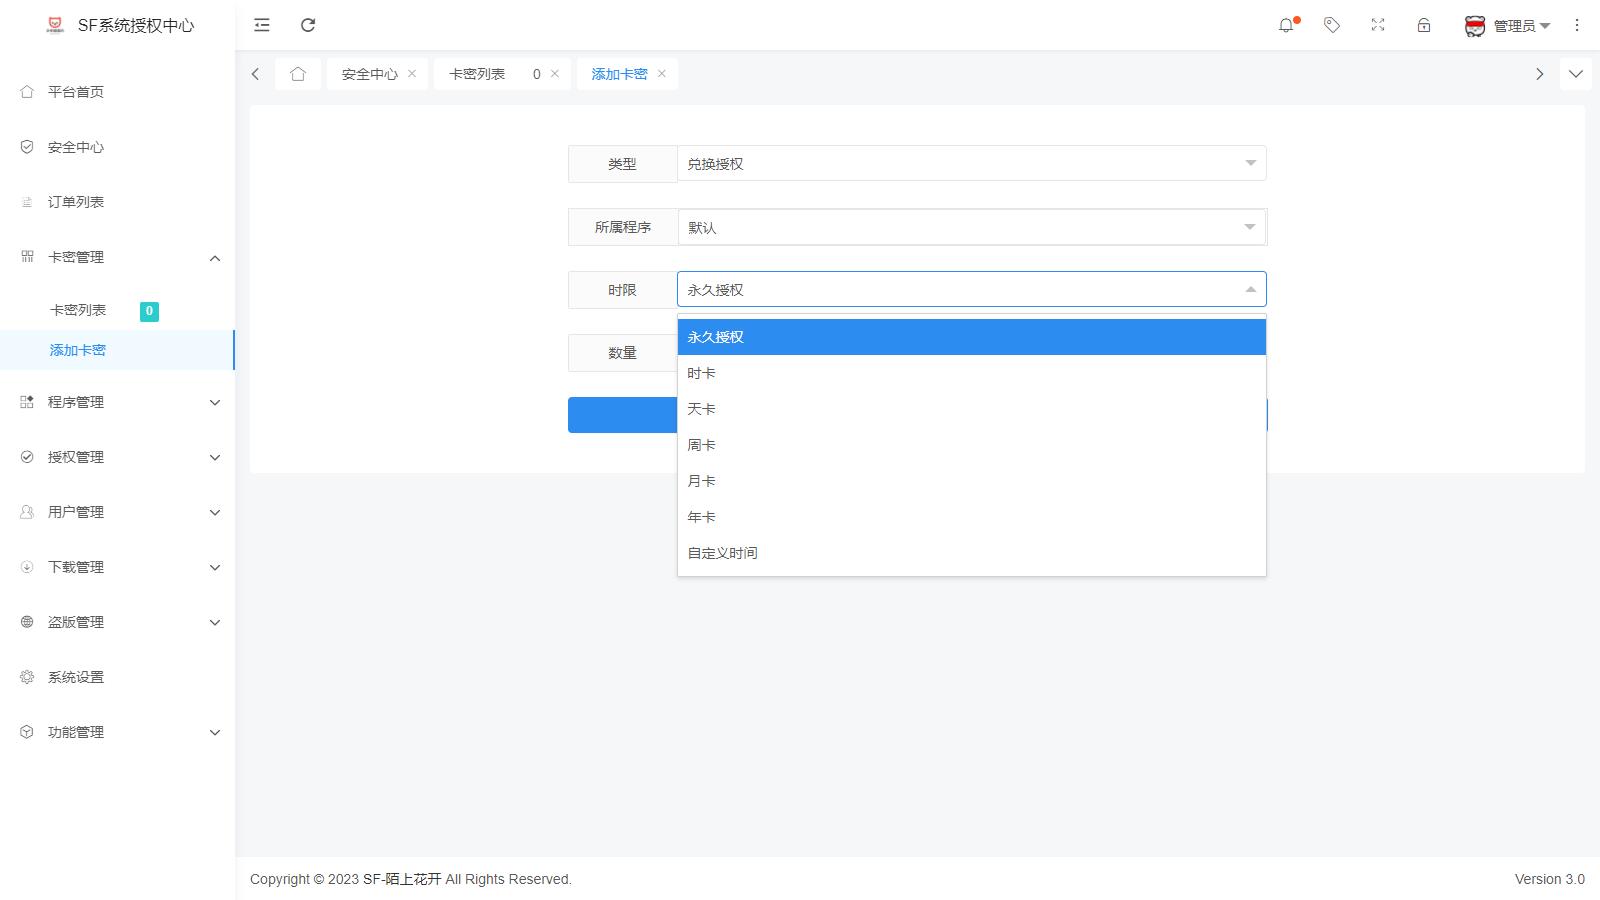Expand the 程序管理 sidebar section
Viewport: 1600px width, 900px height.
pos(117,402)
